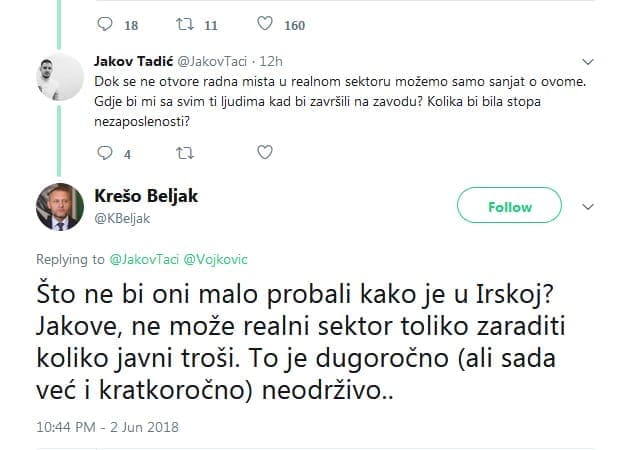Reply to Jakov Tadić's tweet with 4 replies
Viewport: 634px width, 450px height.
[109, 153]
